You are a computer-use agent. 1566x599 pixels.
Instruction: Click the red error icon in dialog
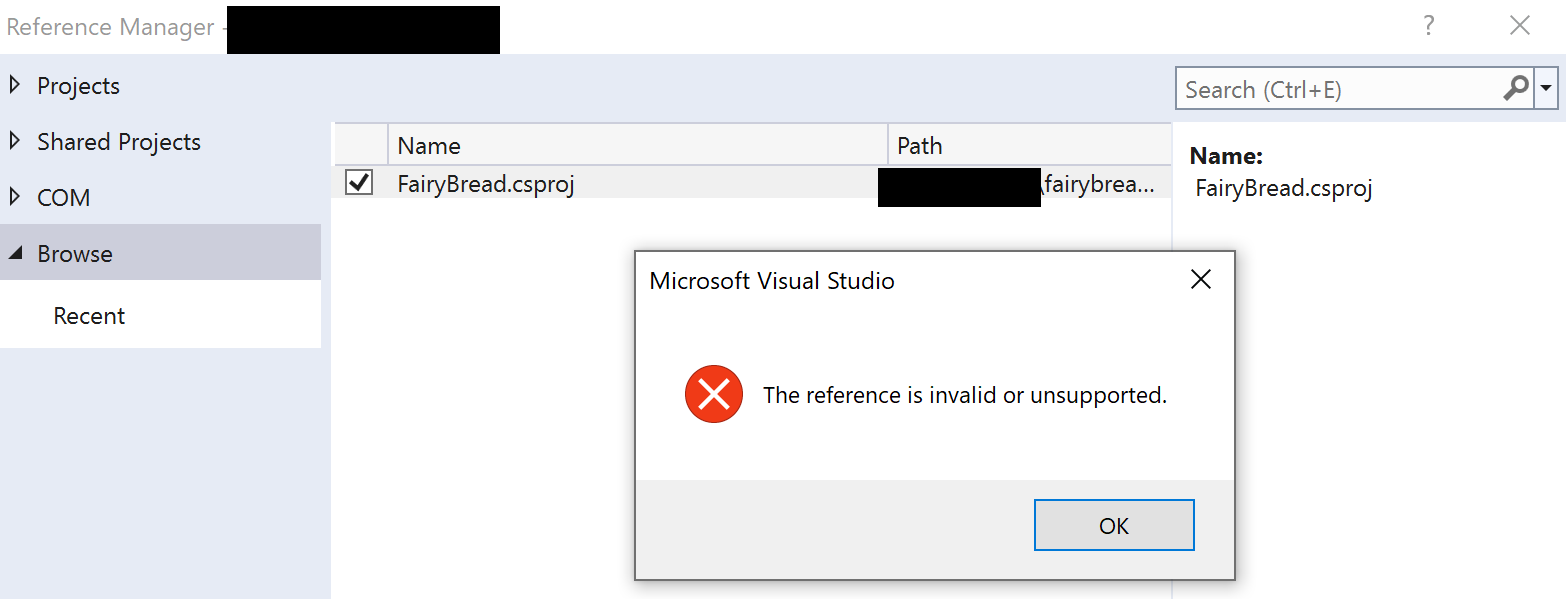click(x=714, y=394)
